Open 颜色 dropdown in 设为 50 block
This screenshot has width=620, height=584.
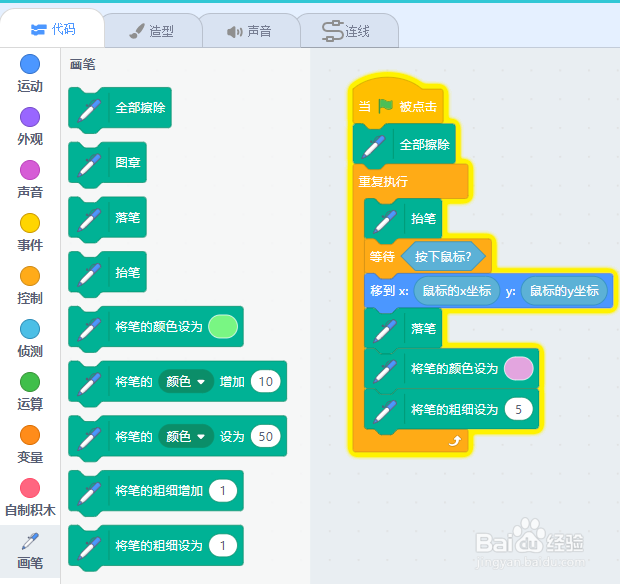[x=185, y=436]
